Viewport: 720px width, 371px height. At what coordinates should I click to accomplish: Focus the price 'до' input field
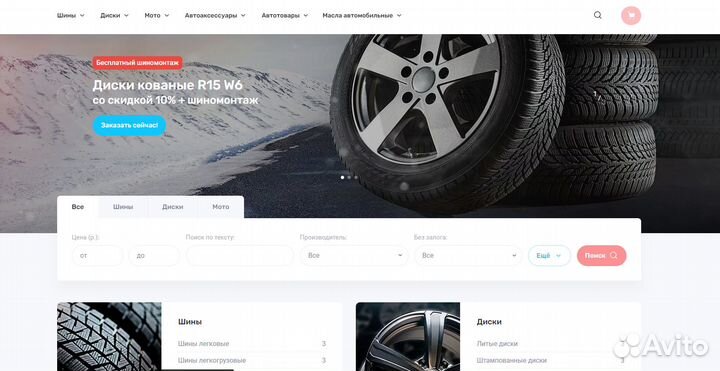(x=154, y=255)
